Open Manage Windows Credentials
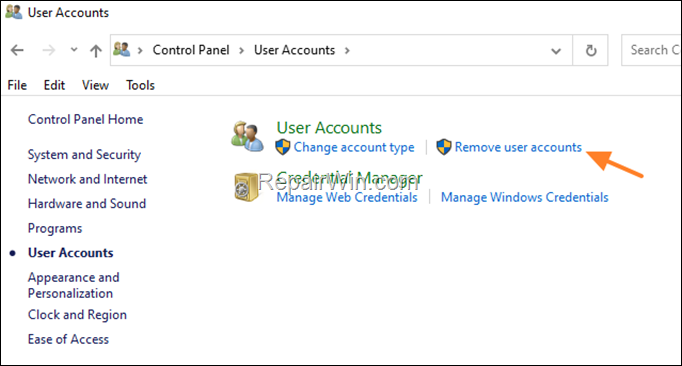 tap(525, 197)
